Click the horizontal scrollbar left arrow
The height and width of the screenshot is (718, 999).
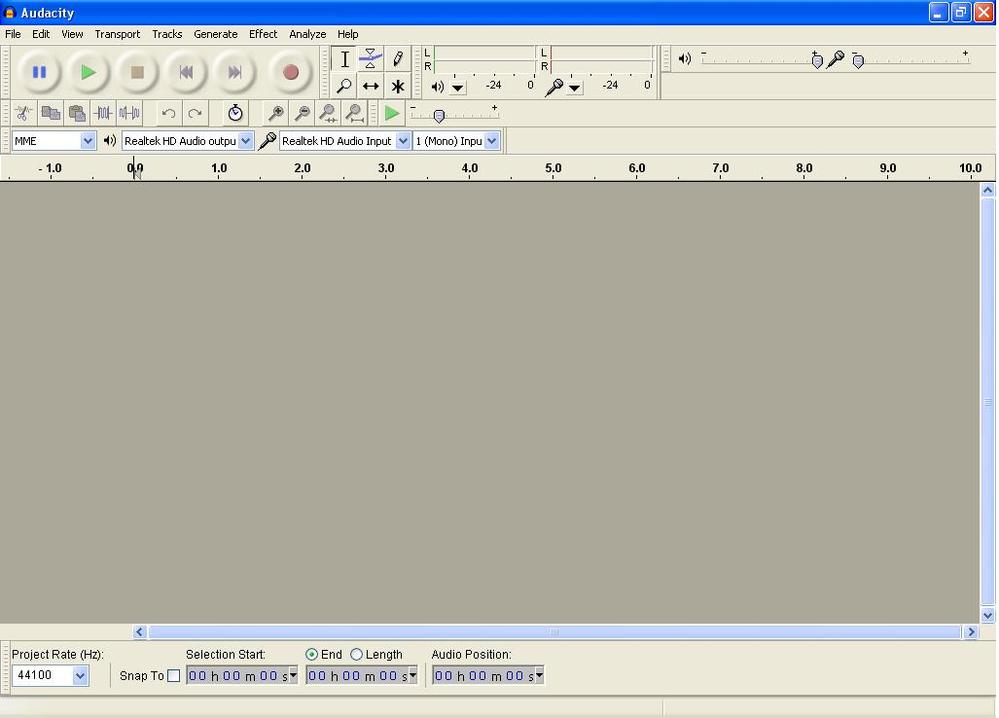(140, 632)
